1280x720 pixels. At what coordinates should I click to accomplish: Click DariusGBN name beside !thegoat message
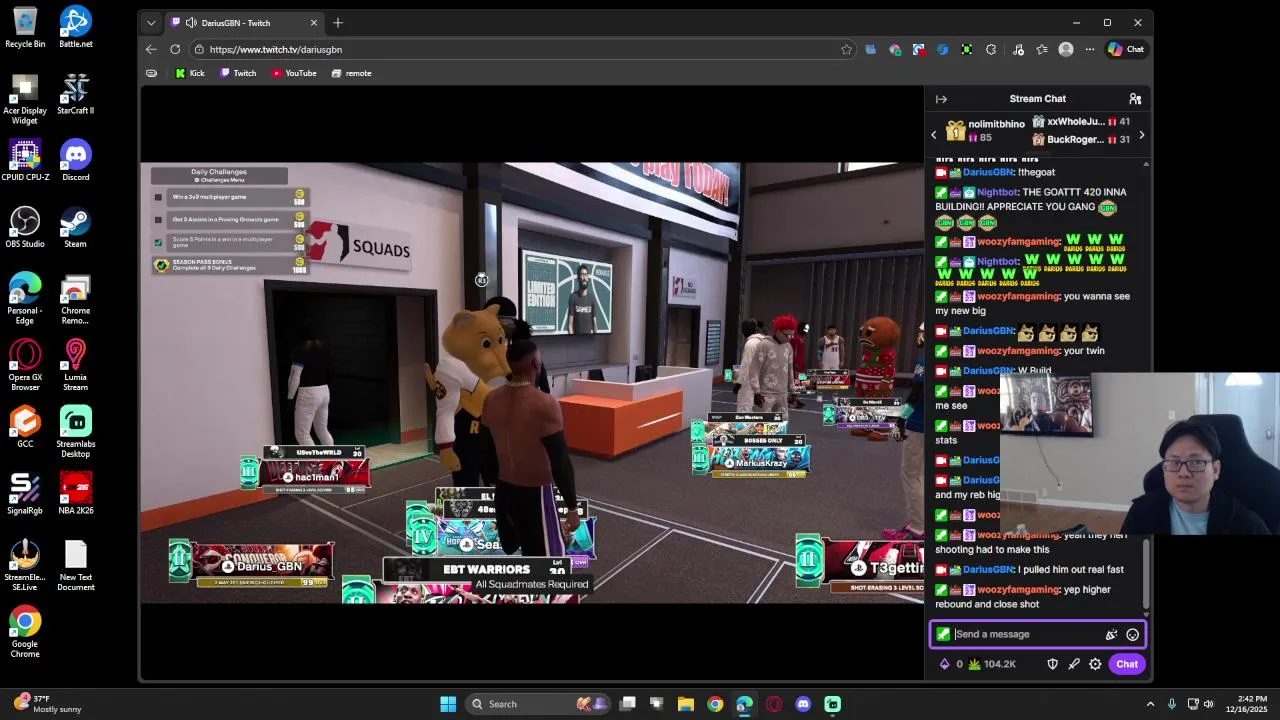pos(988,172)
